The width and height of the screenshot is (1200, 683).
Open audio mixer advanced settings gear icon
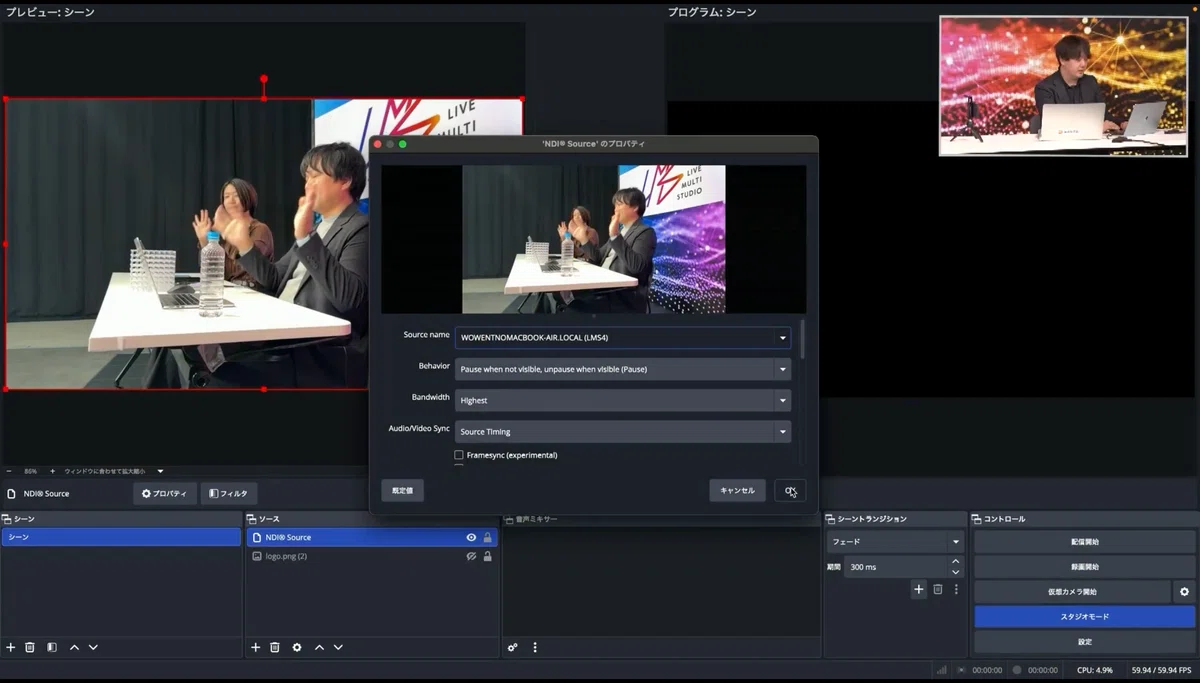pyautogui.click(x=513, y=647)
